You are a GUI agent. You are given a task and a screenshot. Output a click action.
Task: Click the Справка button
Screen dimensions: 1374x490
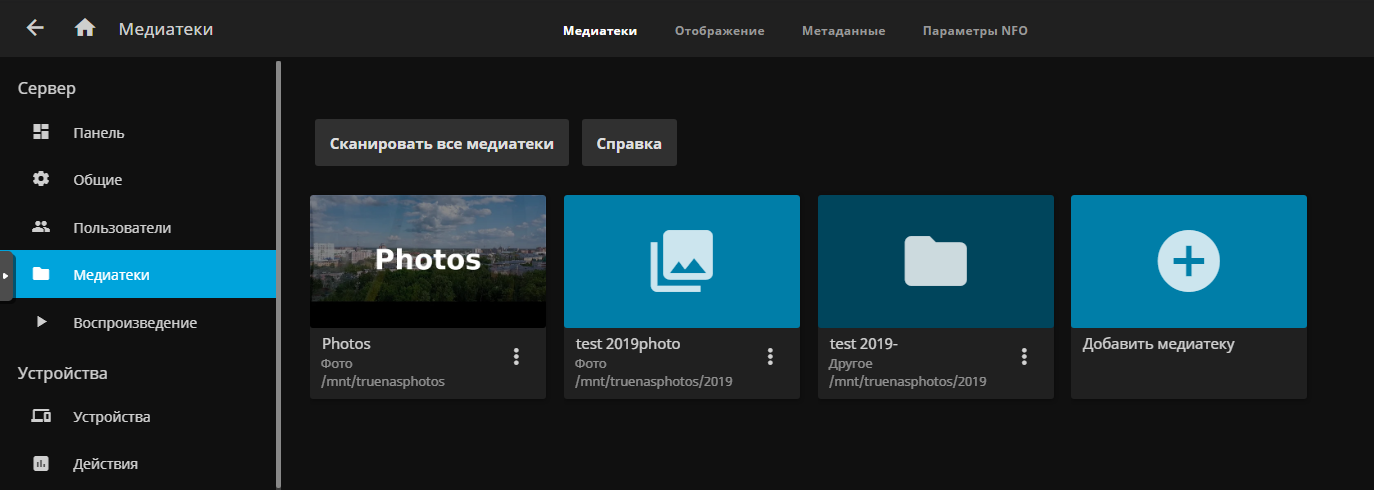pos(629,143)
